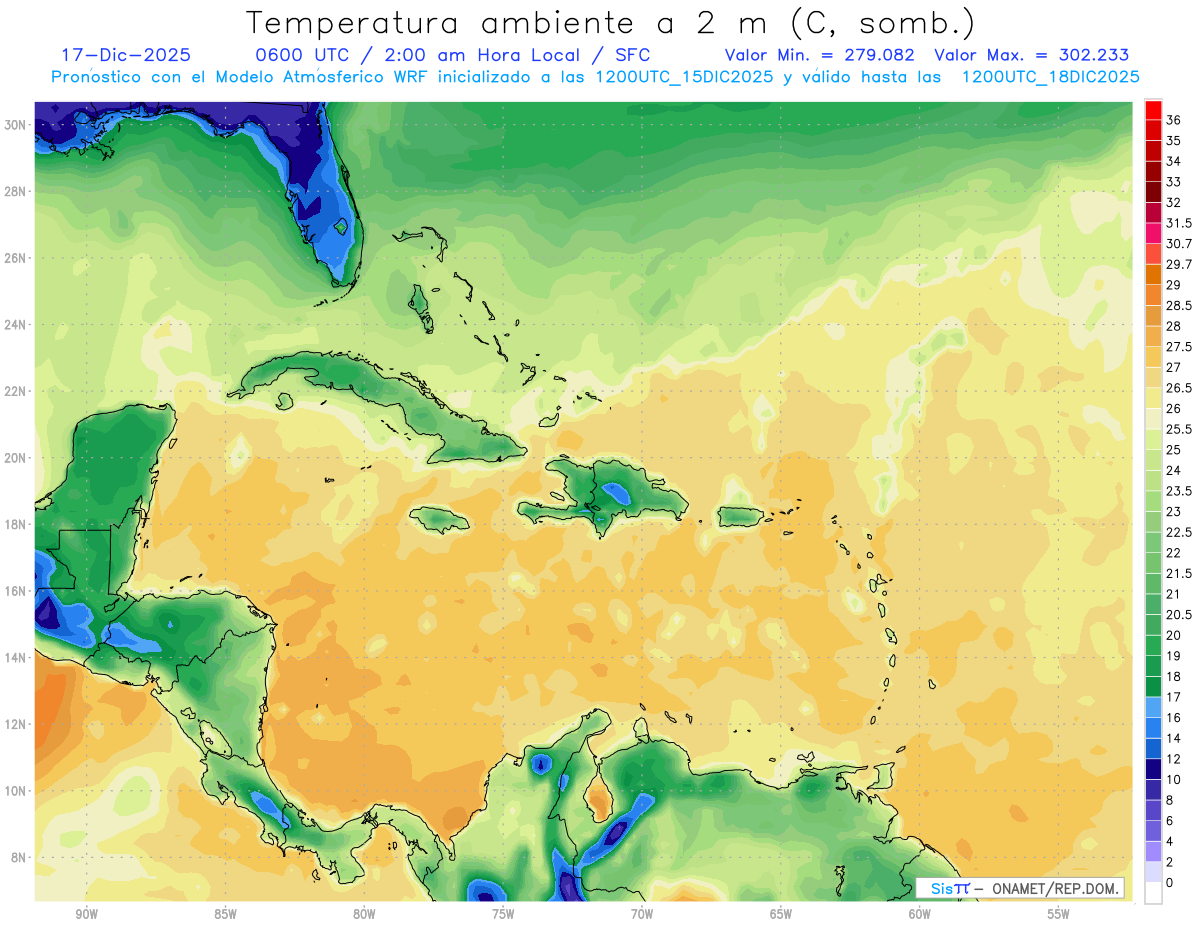This screenshot has height=927, width=1200.
Task: Click the colorbar value "34"
Action: click(x=1174, y=161)
